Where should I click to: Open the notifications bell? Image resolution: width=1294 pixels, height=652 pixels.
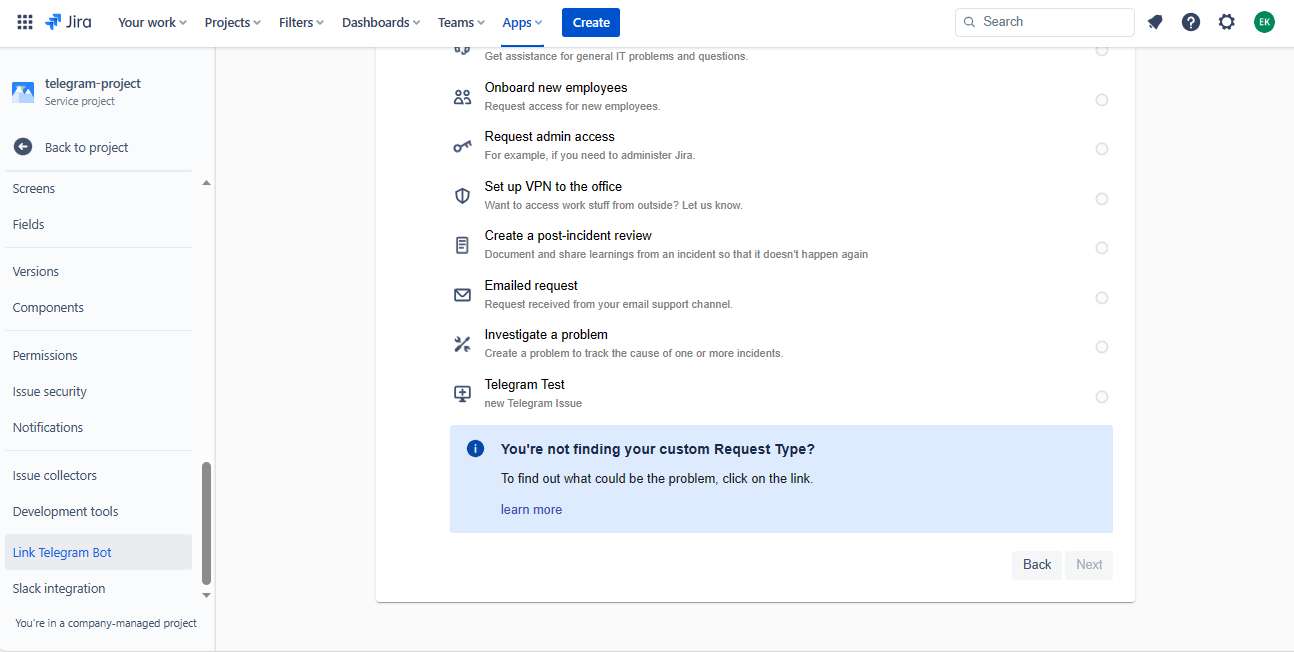click(x=1155, y=22)
